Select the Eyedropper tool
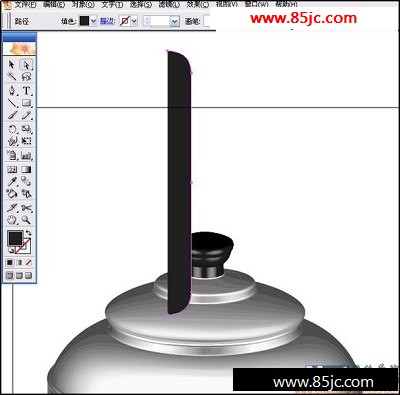Image resolution: width=400 pixels, height=395 pixels. coord(12,182)
